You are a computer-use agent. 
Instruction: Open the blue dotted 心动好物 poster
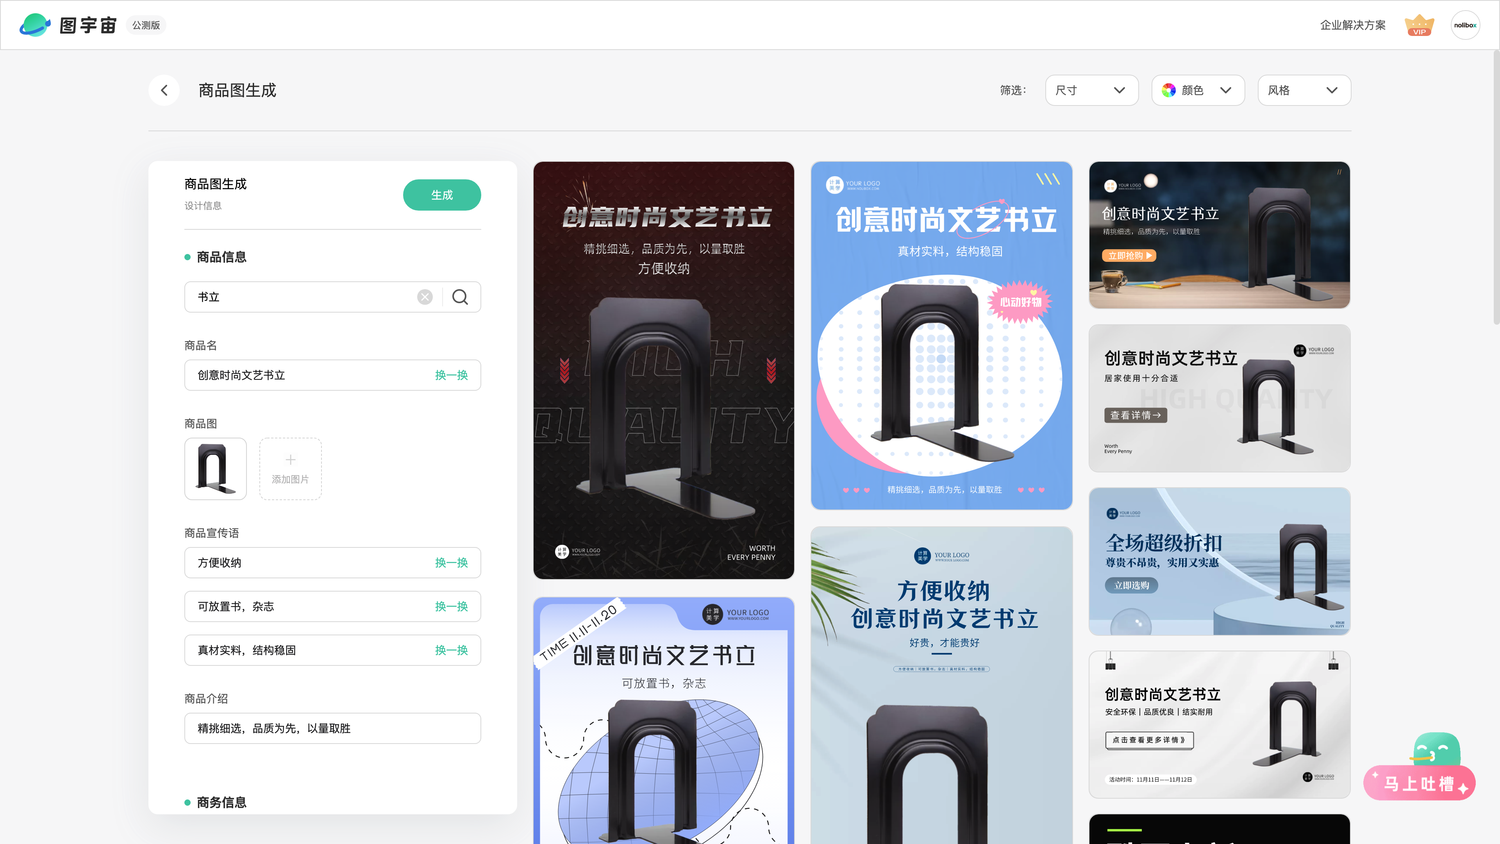[x=942, y=336]
